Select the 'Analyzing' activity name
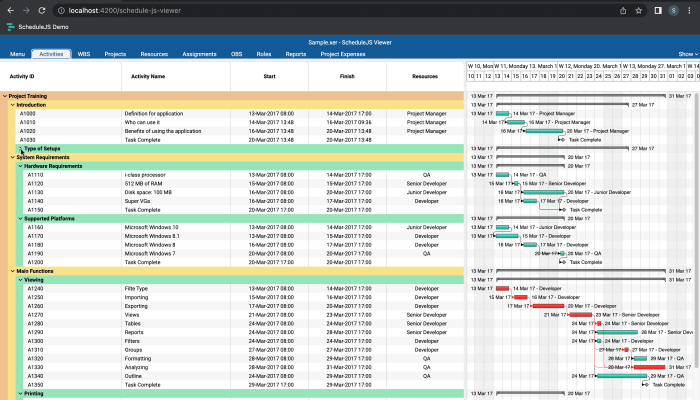The height and width of the screenshot is (400, 700). coord(136,367)
